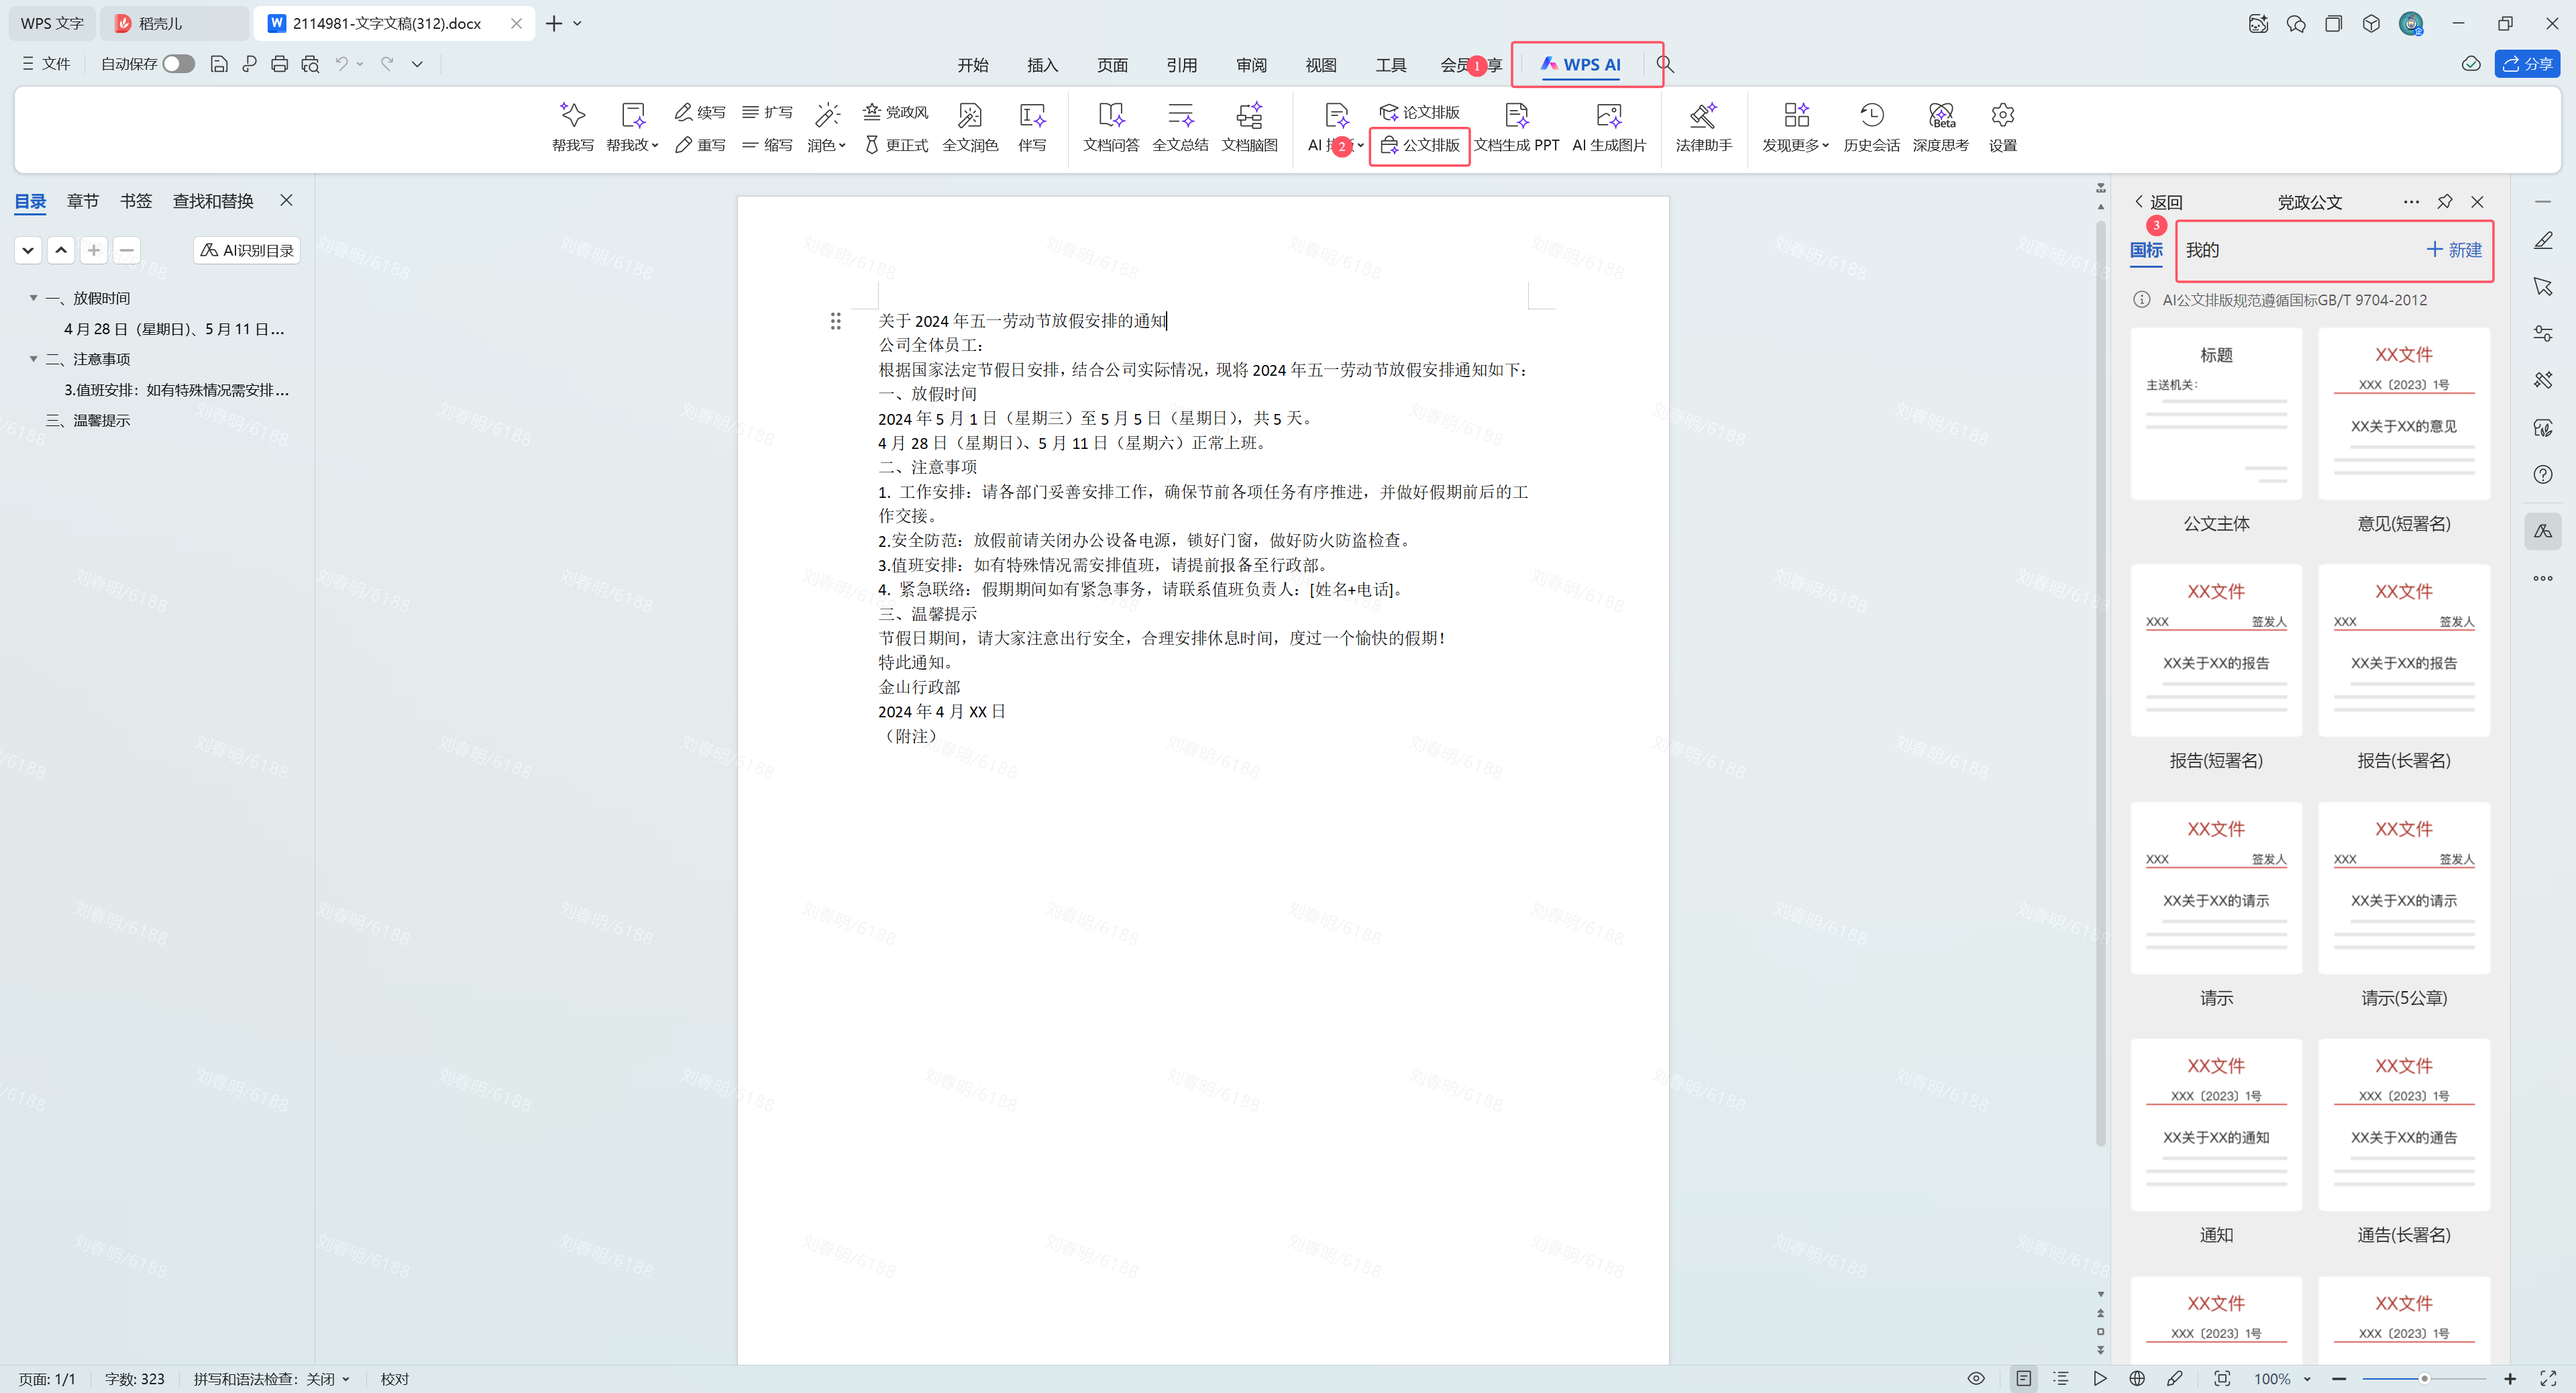2576x1393 pixels.
Task: Toggle the 自动保存 autosave switch
Action: pos(178,64)
